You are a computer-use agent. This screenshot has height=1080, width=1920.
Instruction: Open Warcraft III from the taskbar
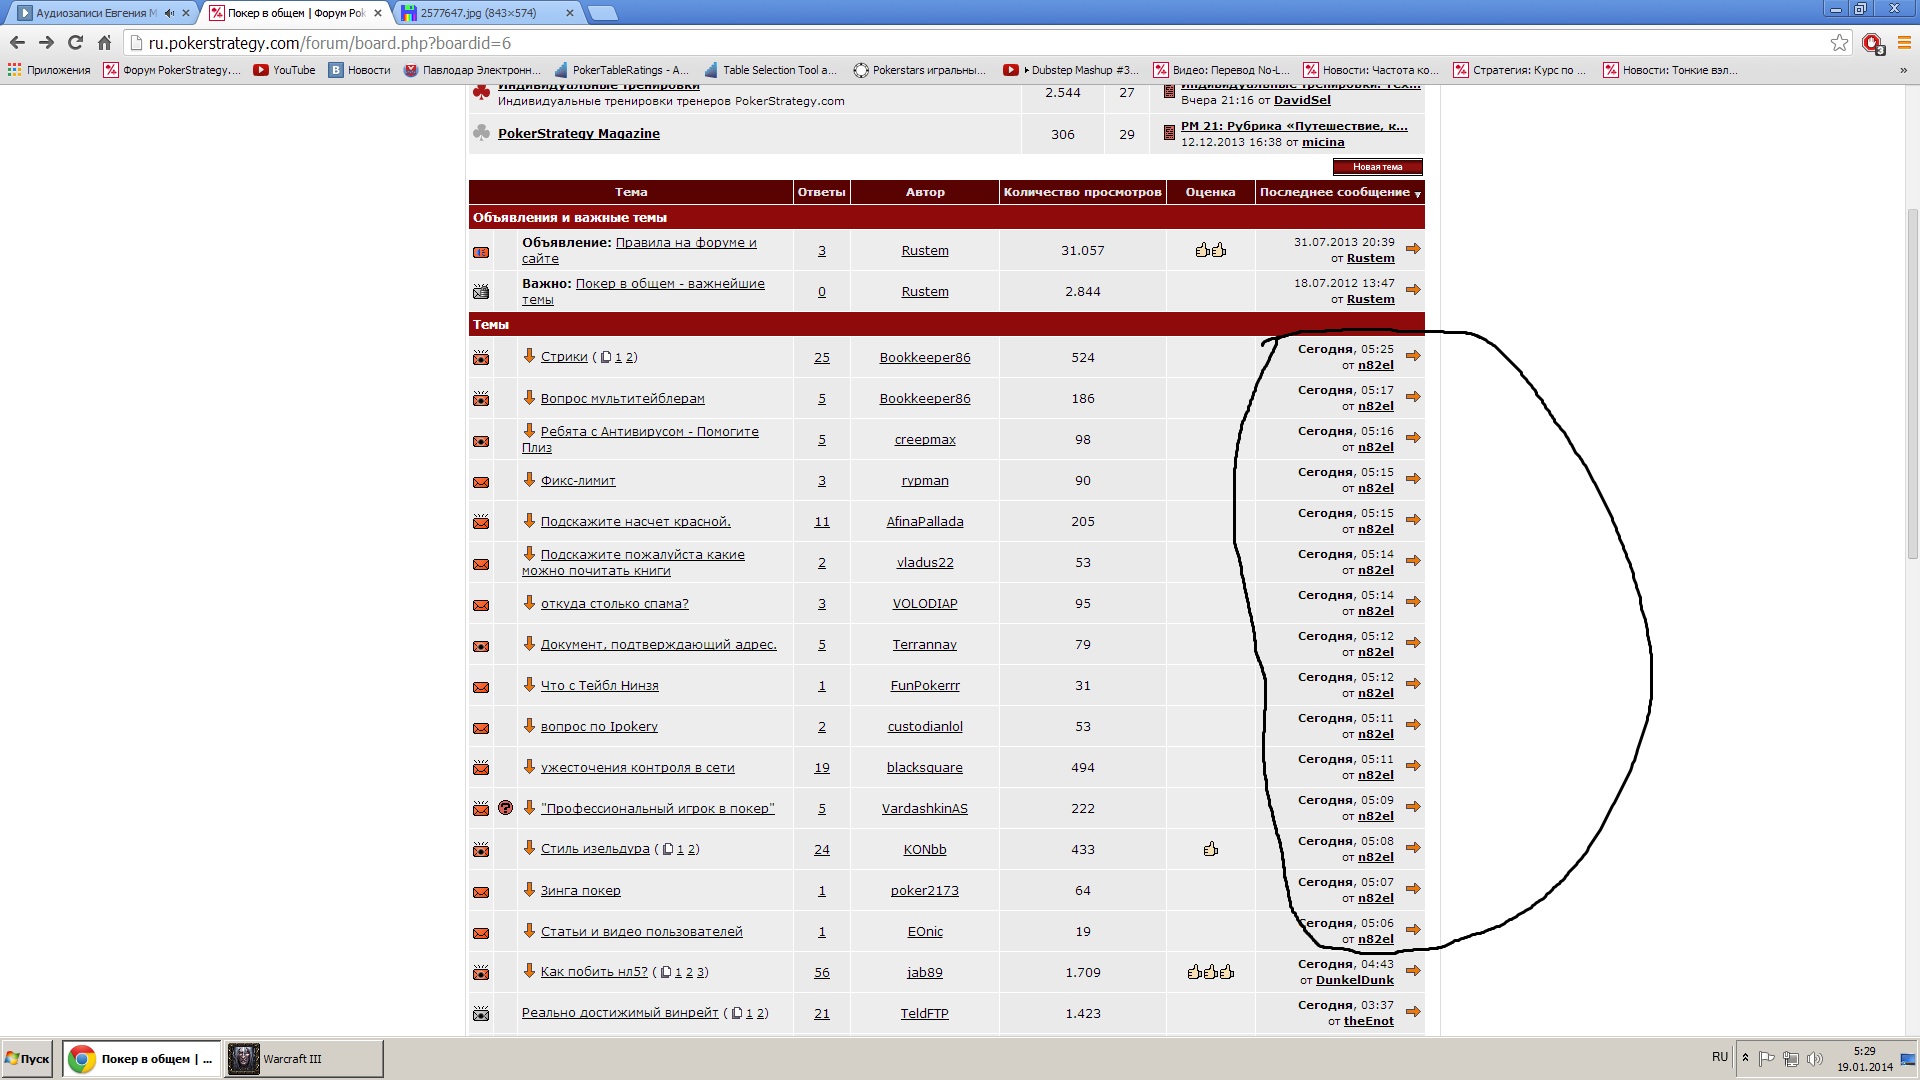[302, 1058]
